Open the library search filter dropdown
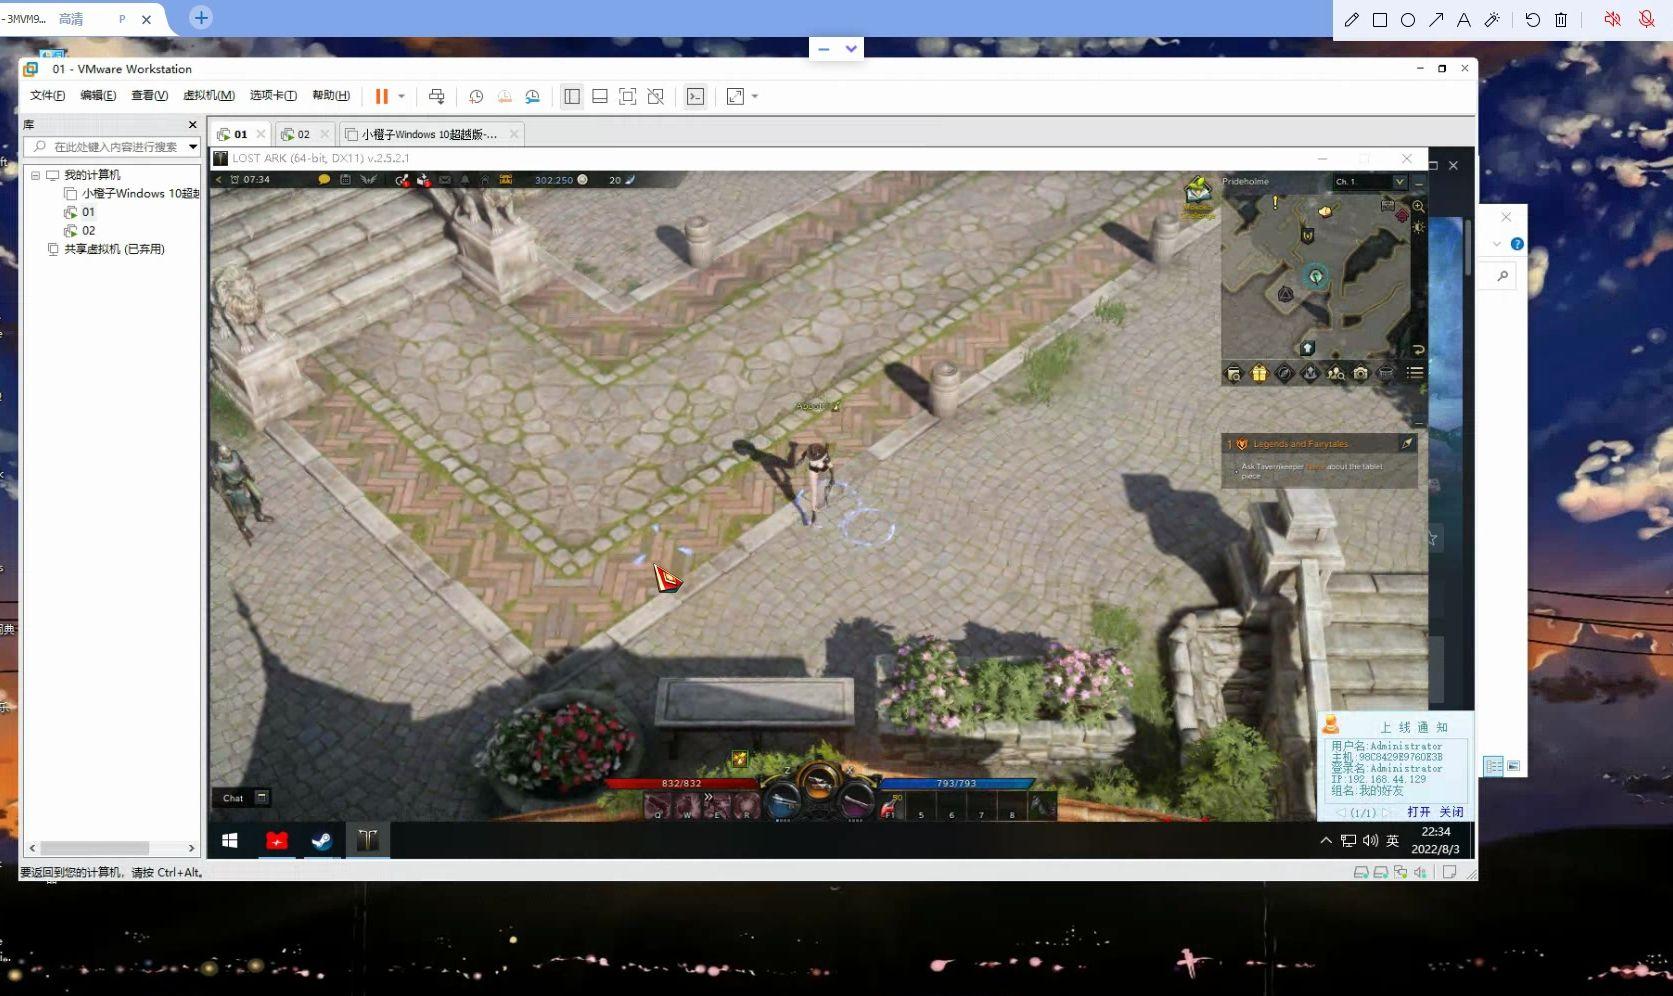Image resolution: width=1673 pixels, height=996 pixels. (x=193, y=147)
